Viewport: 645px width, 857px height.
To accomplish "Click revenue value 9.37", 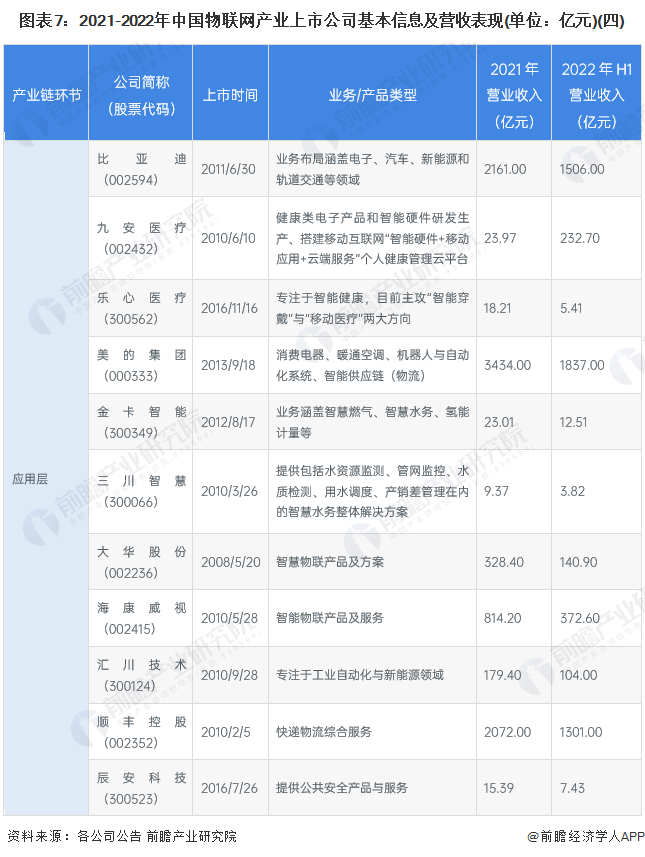I will pyautogui.click(x=496, y=491).
